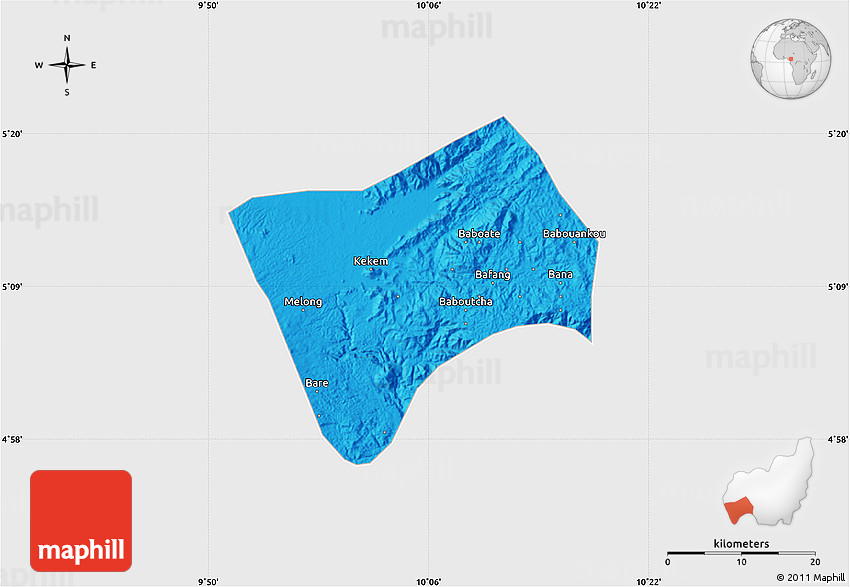Click the 10°06' longitude label at the top
Image resolution: width=850 pixels, height=587 pixels.
click(x=428, y=6)
